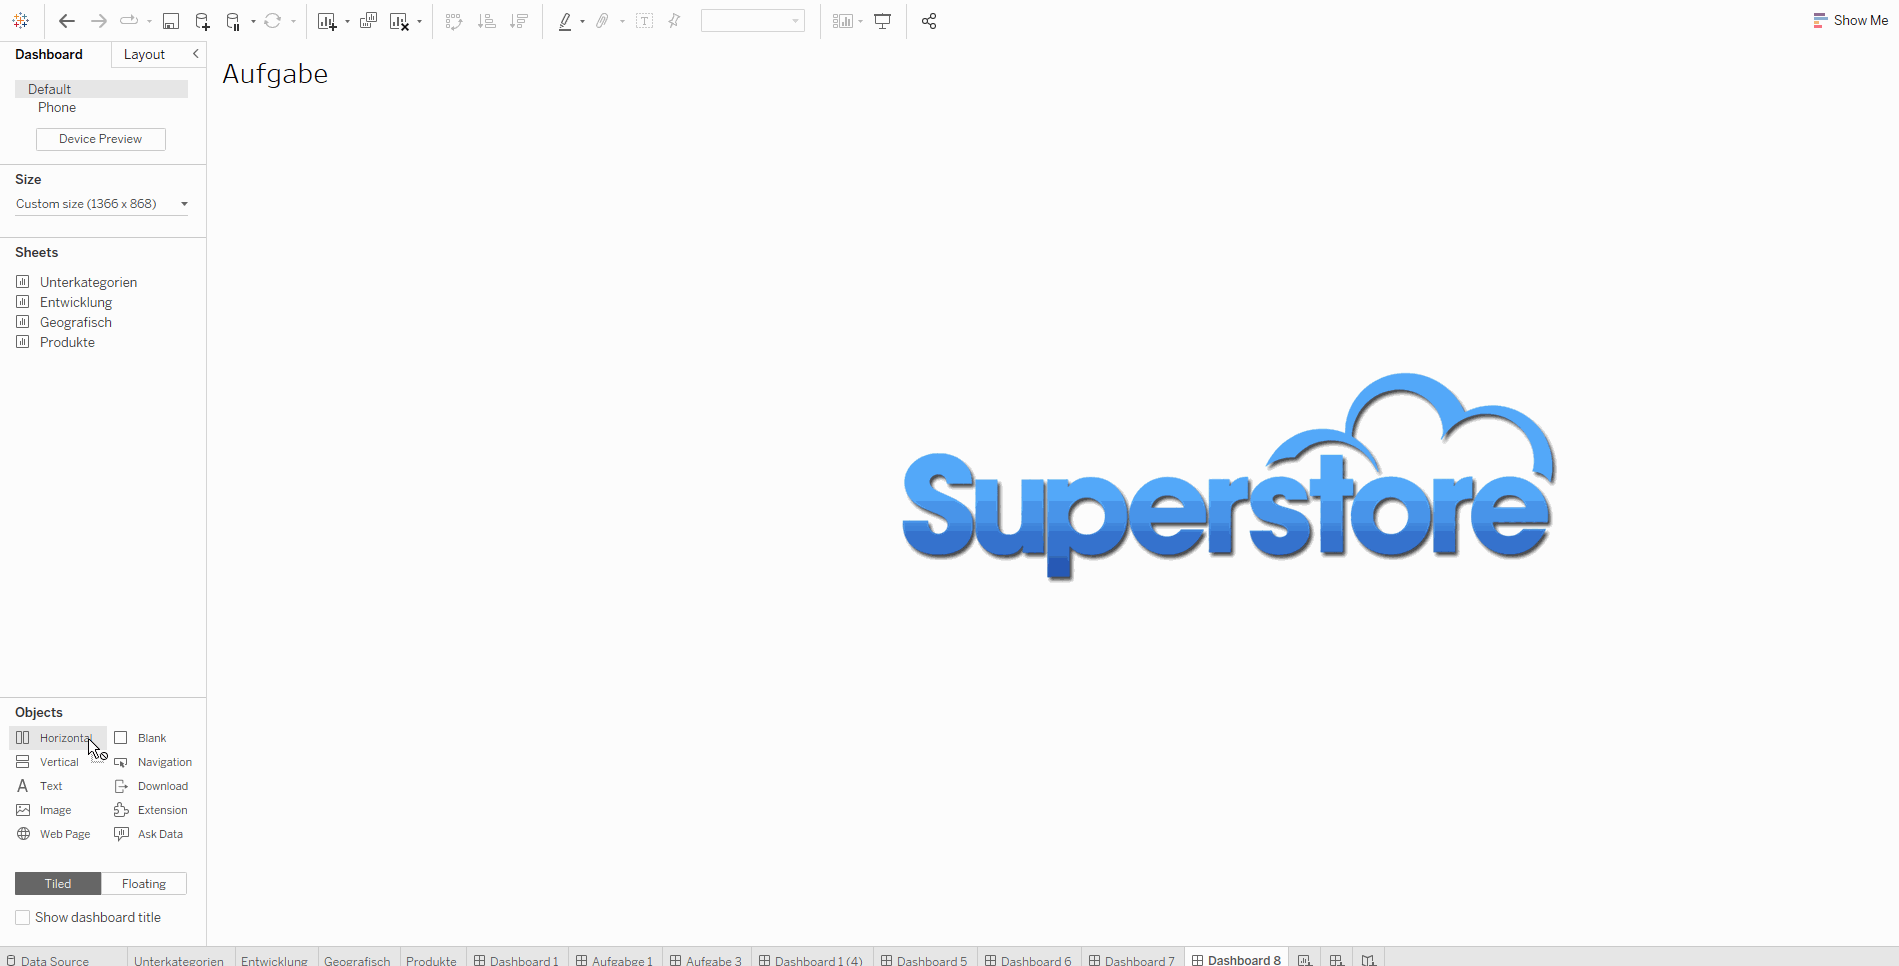Redo with the forward arrow icon
The image size is (1899, 966).
pos(98,21)
